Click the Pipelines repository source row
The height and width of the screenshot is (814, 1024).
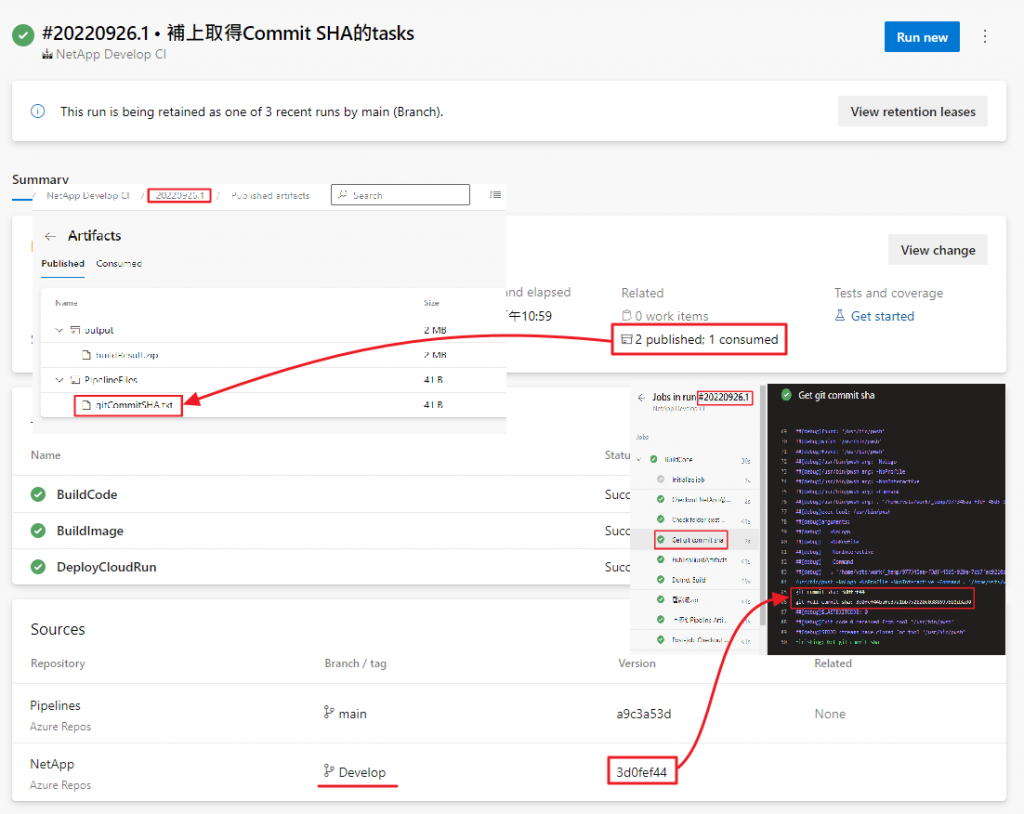pyautogui.click(x=508, y=713)
